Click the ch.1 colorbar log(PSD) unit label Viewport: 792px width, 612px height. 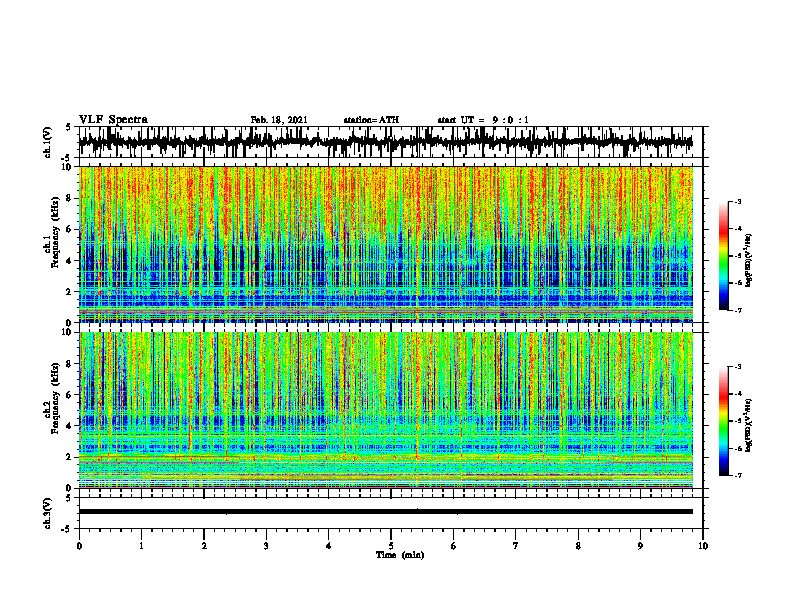pyautogui.click(x=749, y=261)
